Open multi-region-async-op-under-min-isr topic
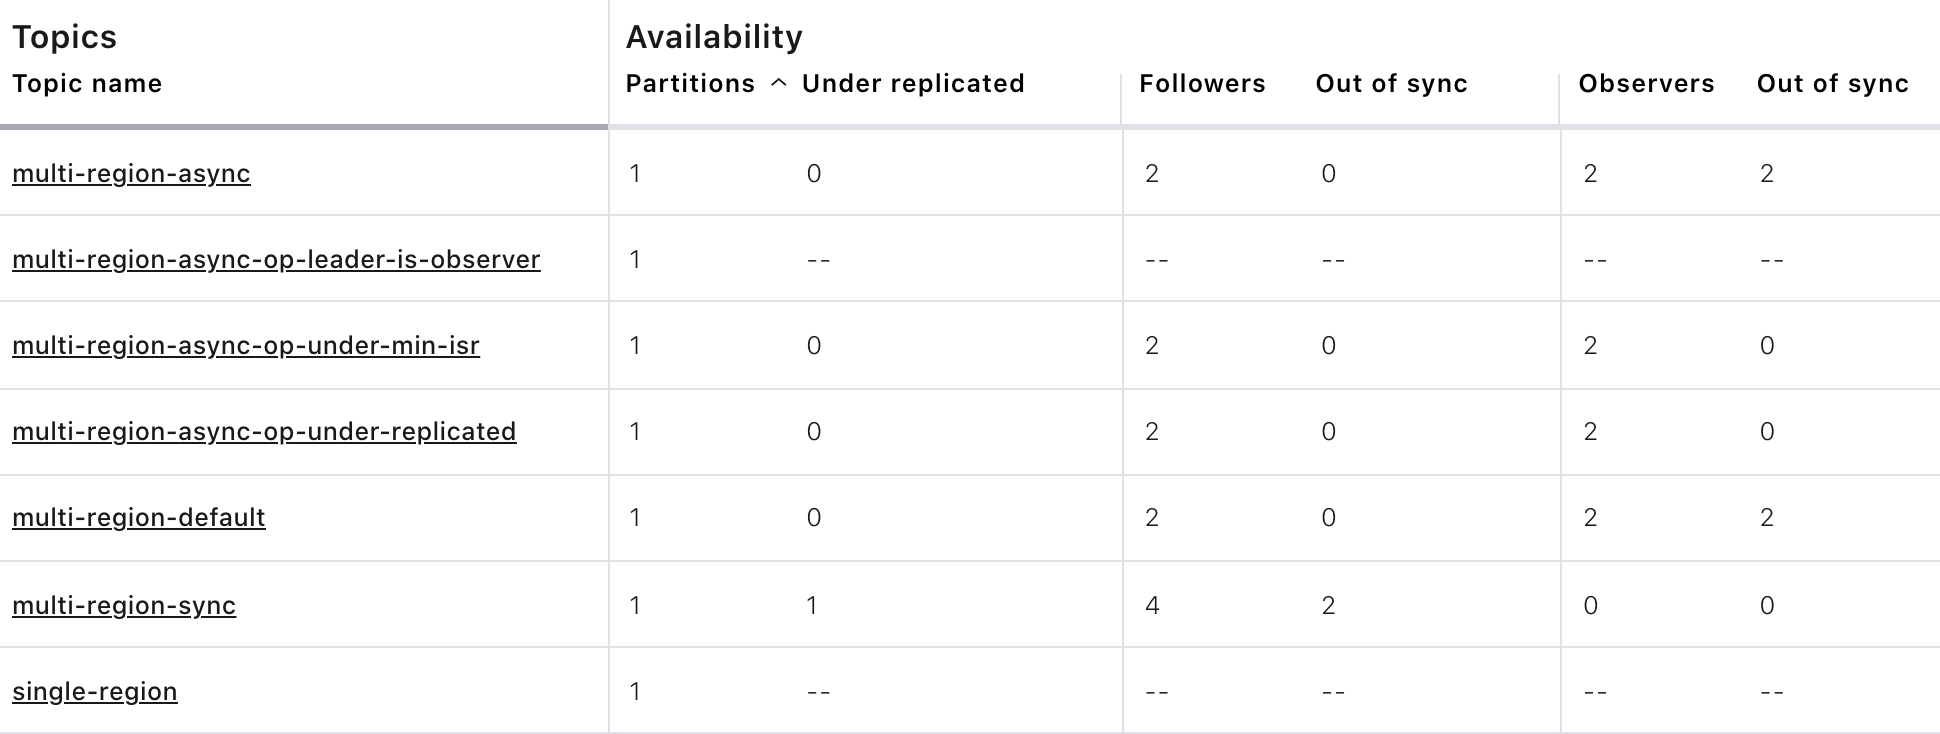Viewport: 1940px width, 734px height. tap(246, 345)
